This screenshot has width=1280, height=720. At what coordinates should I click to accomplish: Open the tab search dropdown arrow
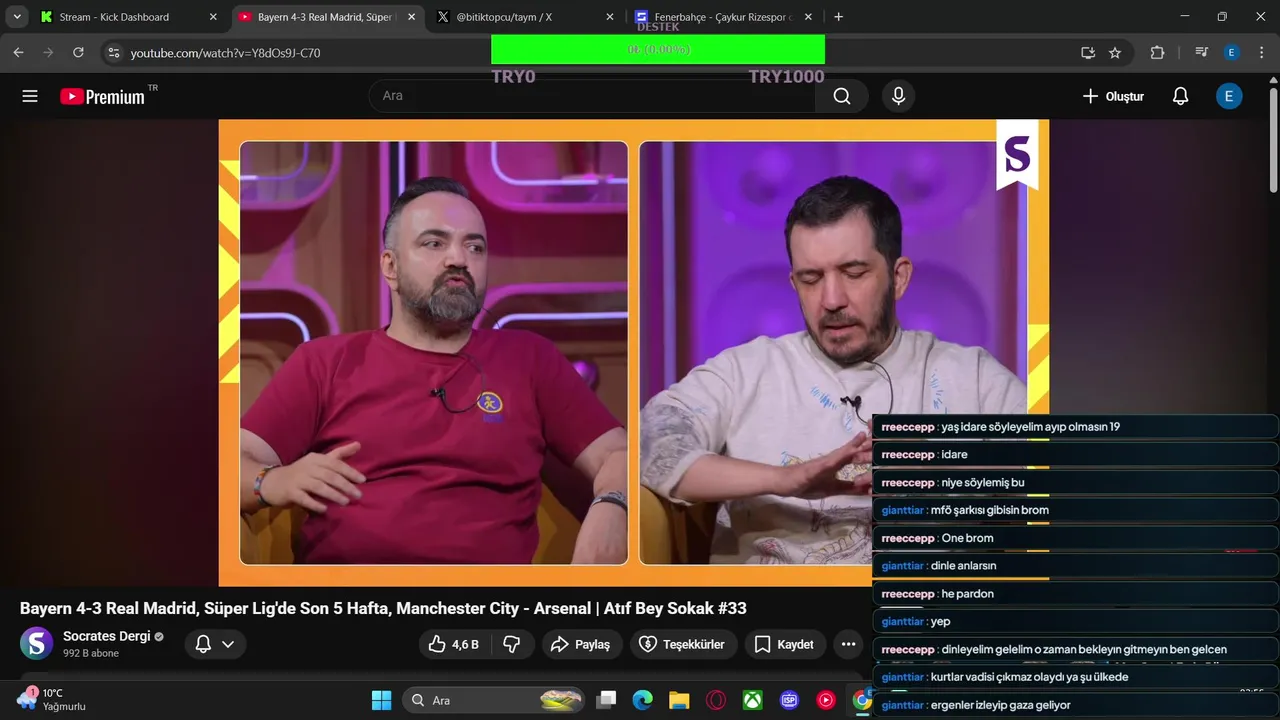pos(17,17)
